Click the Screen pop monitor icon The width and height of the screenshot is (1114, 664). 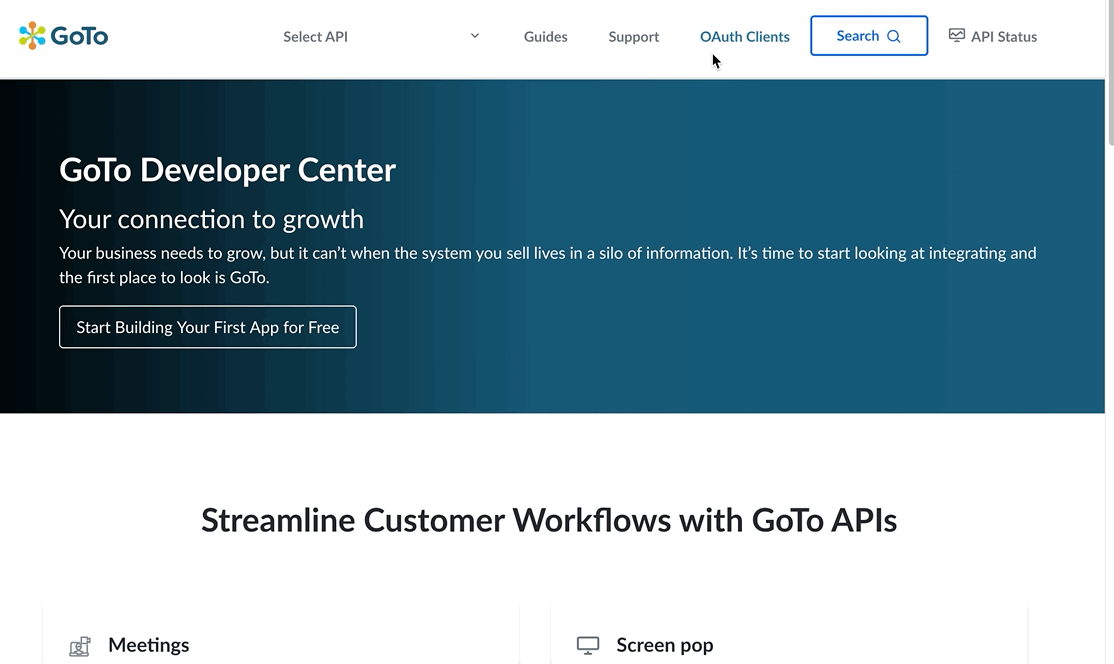pos(586,645)
